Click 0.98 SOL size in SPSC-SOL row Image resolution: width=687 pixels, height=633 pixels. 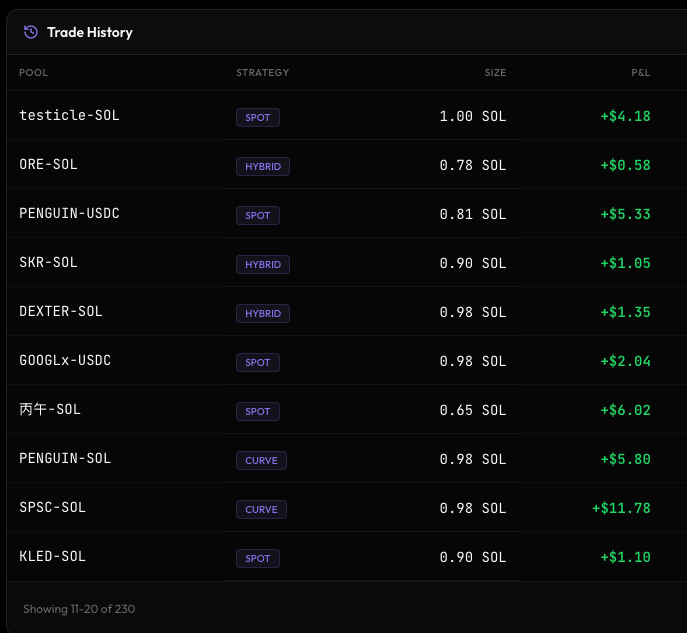(x=473, y=509)
